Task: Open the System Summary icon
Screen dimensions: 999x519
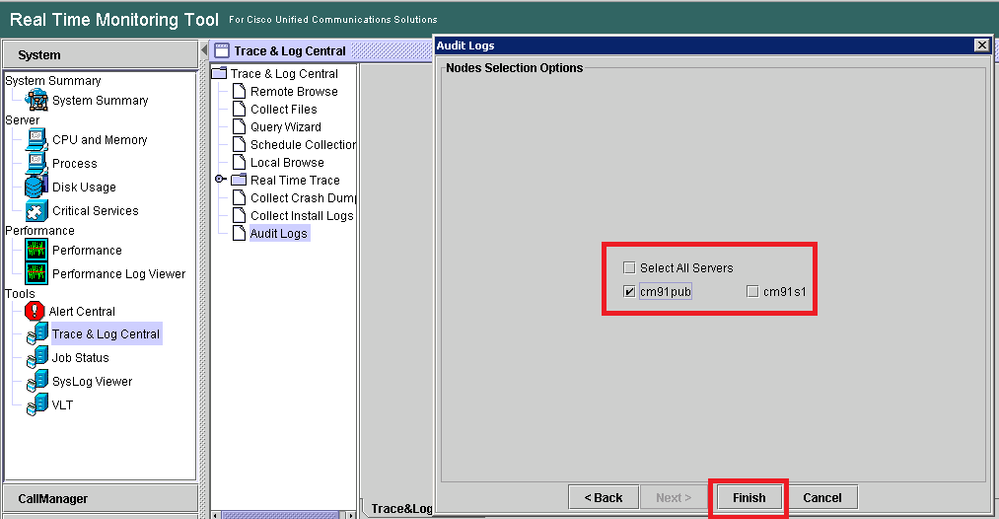Action: pyautogui.click(x=36, y=100)
